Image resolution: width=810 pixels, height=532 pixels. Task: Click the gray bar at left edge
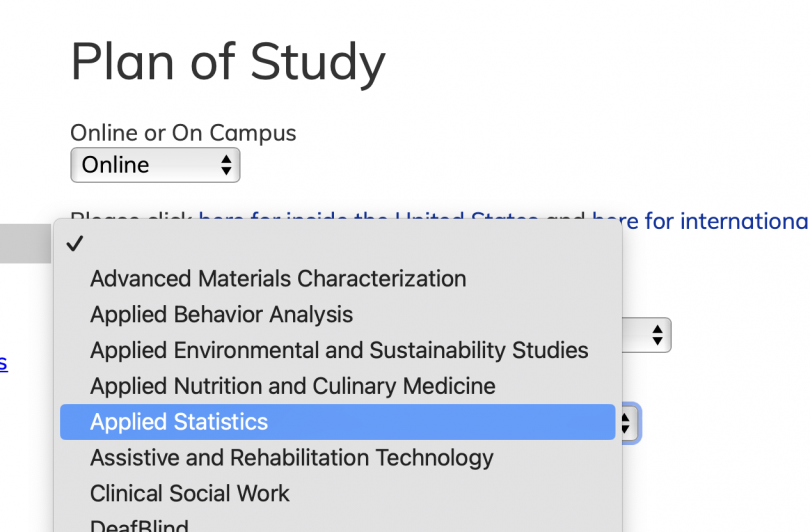(x=25, y=243)
